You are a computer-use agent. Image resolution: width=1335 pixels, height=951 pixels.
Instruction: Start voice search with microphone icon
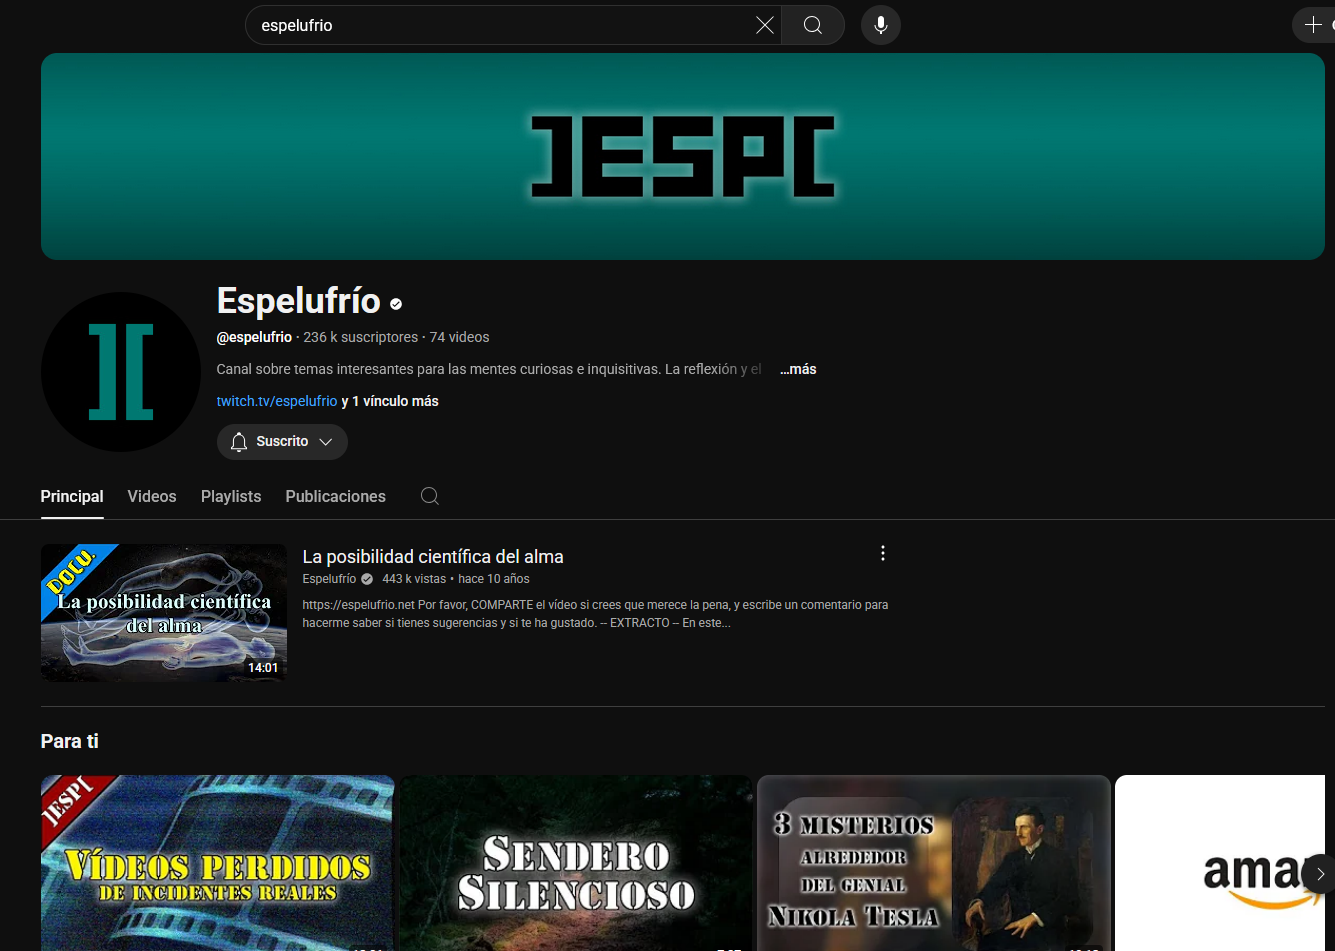(881, 25)
